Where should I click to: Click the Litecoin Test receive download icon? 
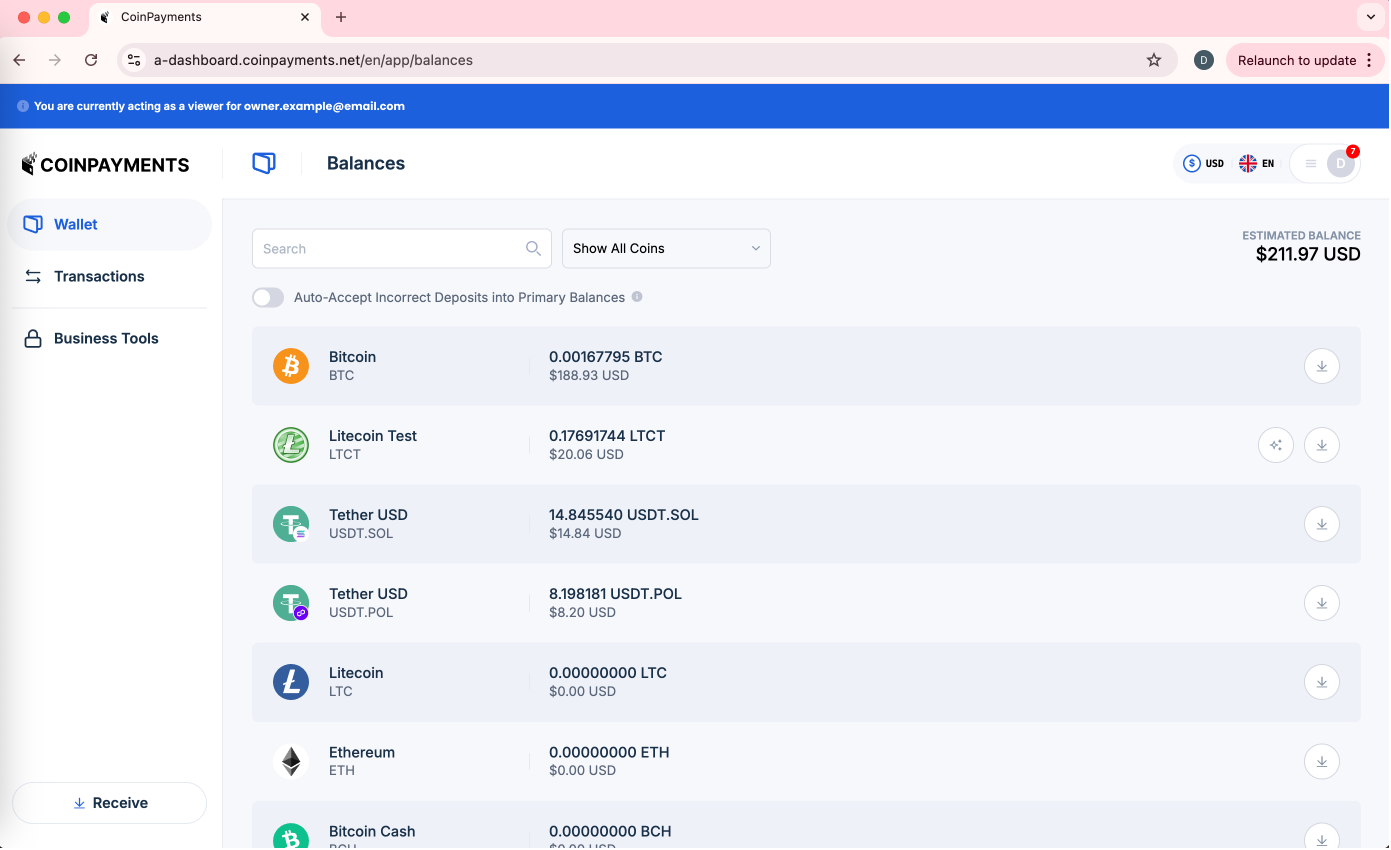pos(1321,445)
